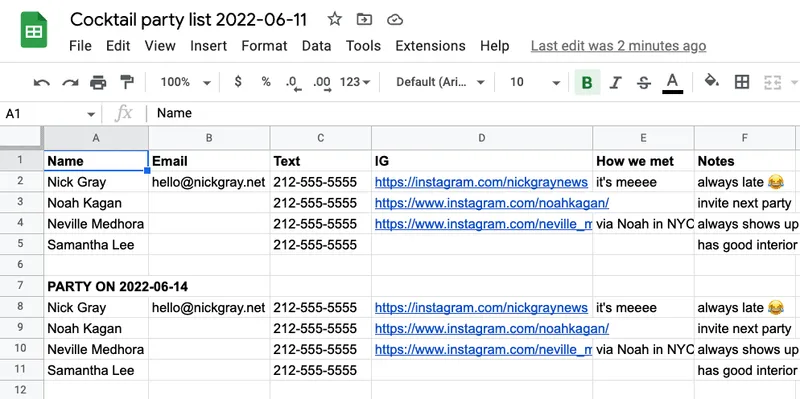
Task: Open neville Instagram link in row 4
Action: pyautogui.click(x=483, y=224)
